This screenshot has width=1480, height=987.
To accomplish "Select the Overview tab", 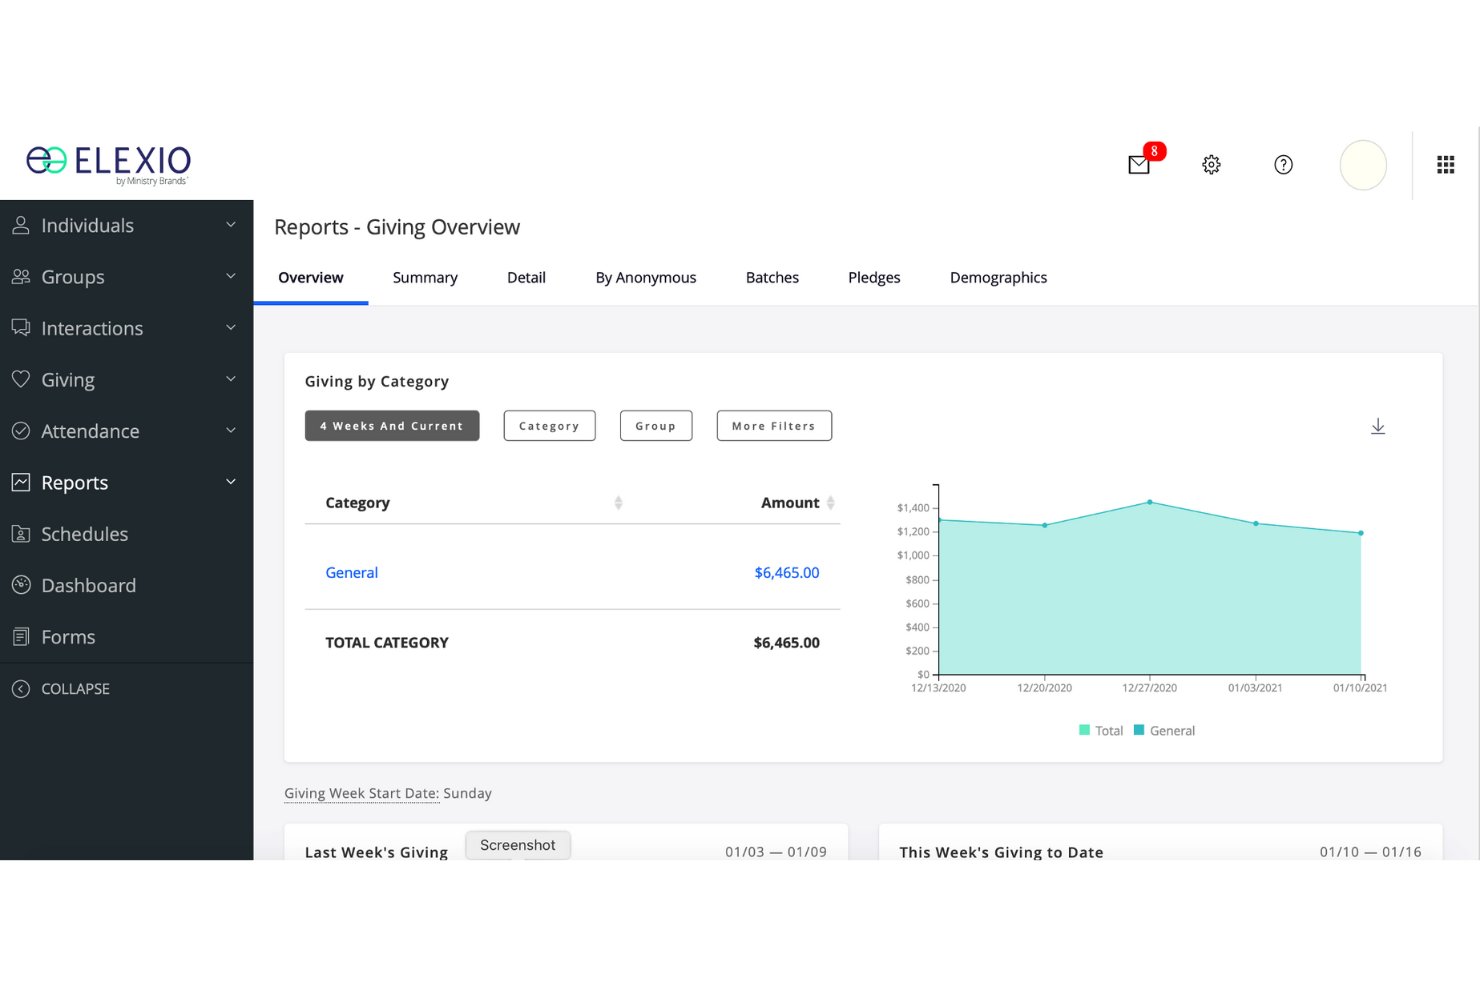I will 311,278.
